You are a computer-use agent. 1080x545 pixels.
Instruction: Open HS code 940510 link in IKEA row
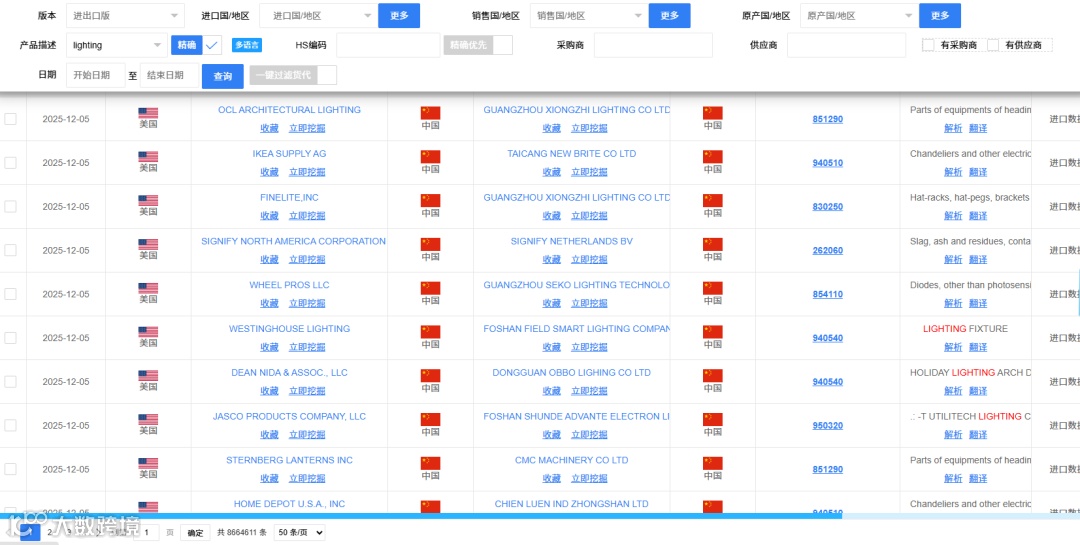tap(828, 163)
